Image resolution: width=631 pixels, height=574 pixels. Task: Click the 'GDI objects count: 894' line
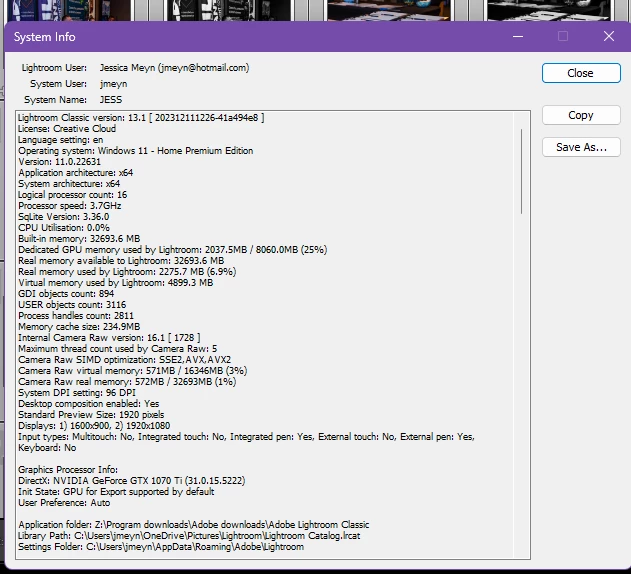66,293
